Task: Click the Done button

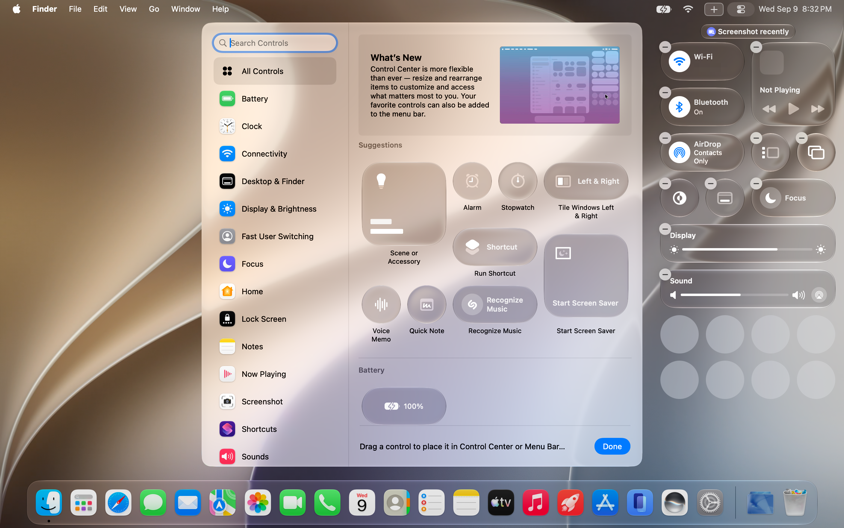Action: [x=612, y=446]
